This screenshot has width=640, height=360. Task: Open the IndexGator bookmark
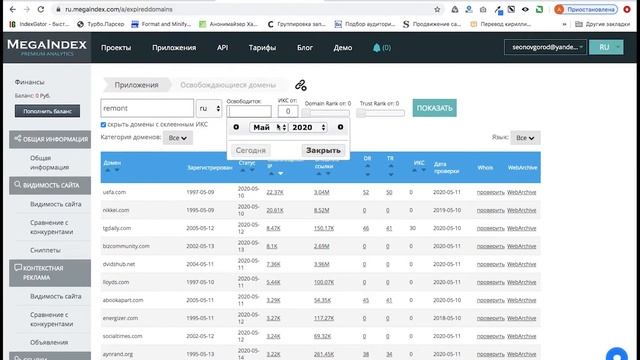tap(40, 24)
